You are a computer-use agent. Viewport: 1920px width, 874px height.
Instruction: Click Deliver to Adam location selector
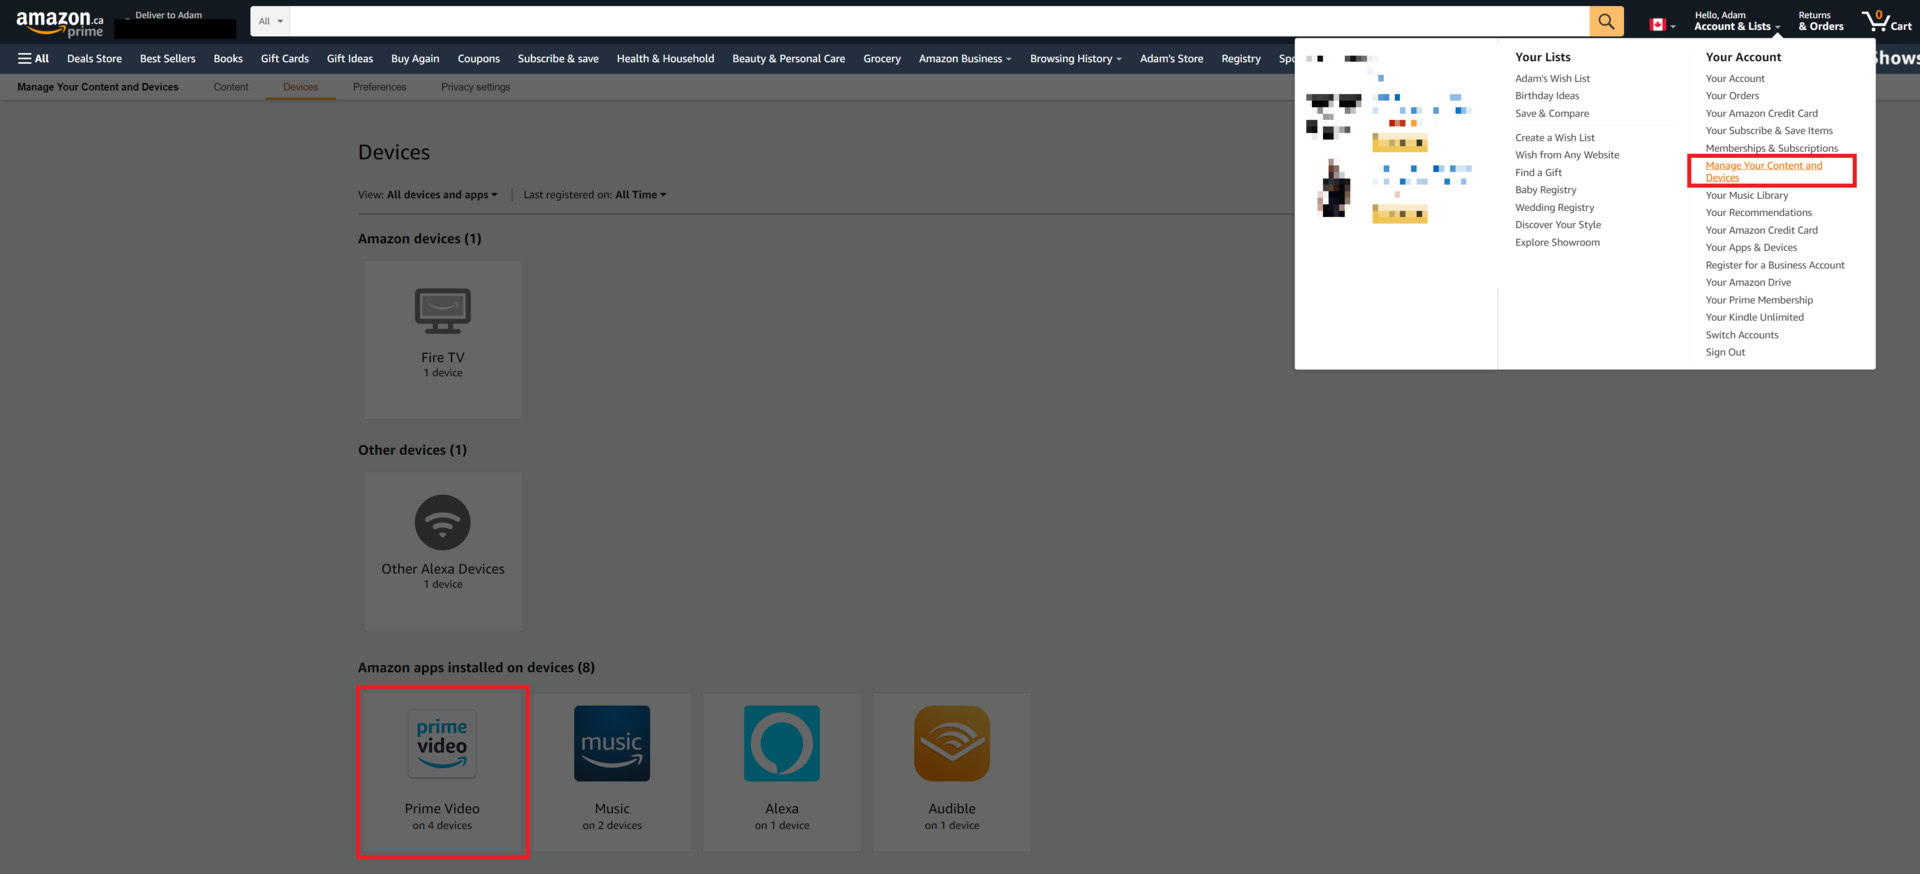coord(175,22)
